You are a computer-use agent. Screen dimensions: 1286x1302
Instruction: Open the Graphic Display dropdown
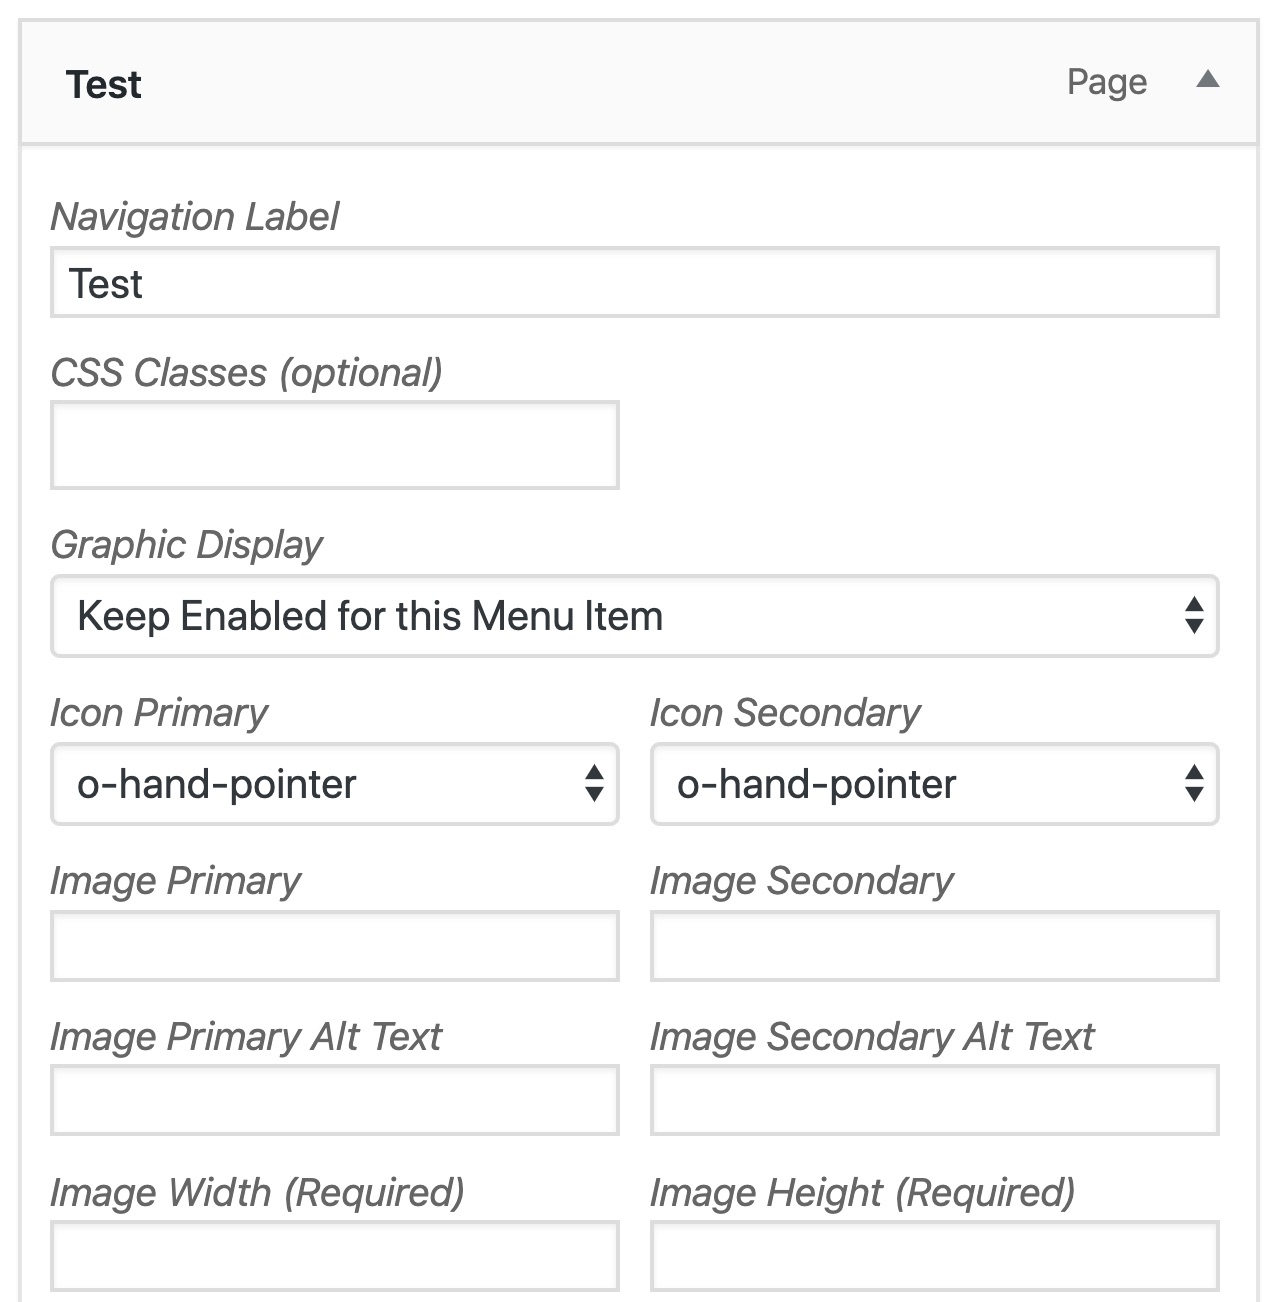coord(634,616)
